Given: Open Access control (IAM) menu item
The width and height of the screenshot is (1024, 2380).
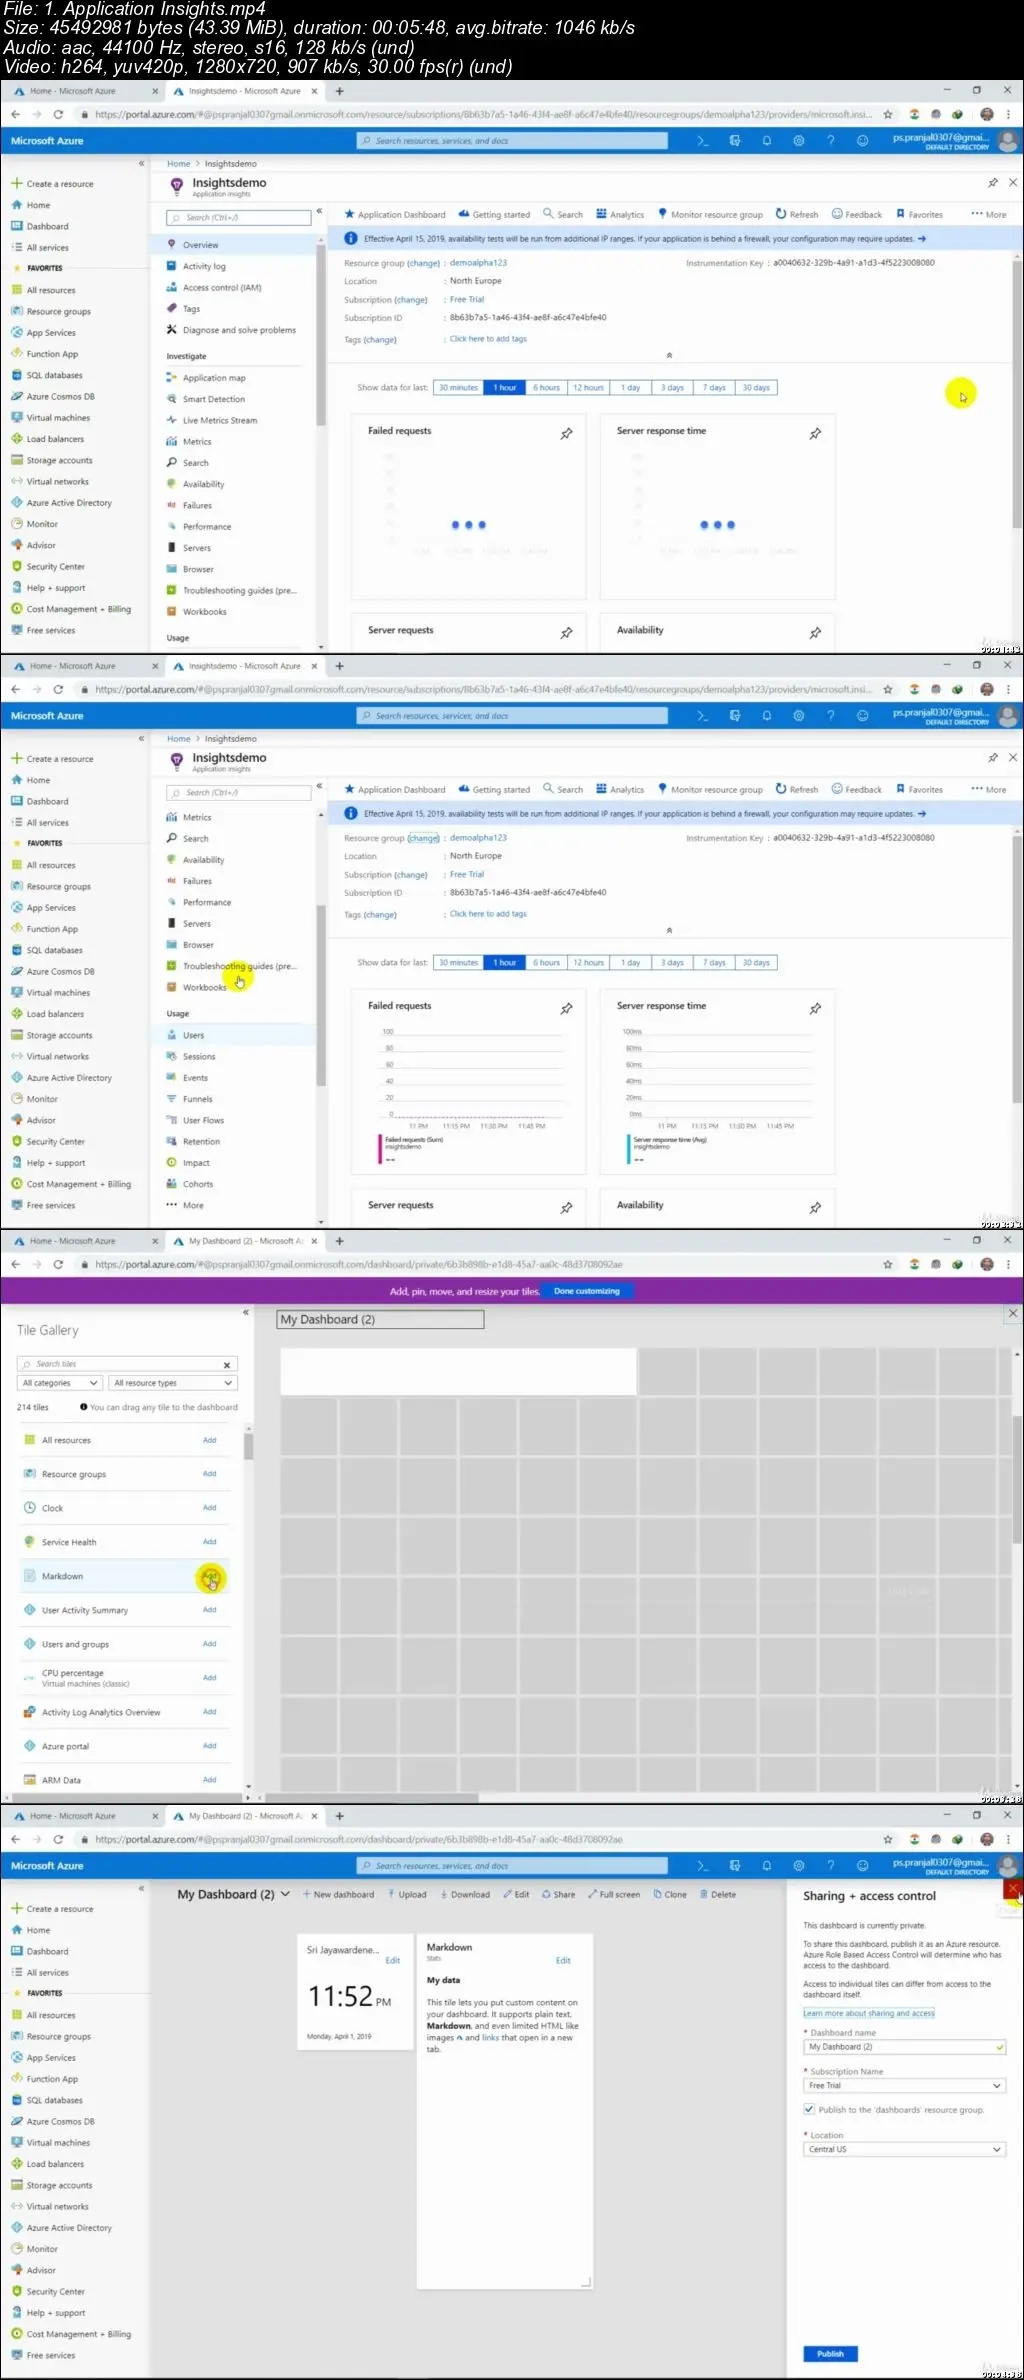Looking at the screenshot, I should click(222, 287).
